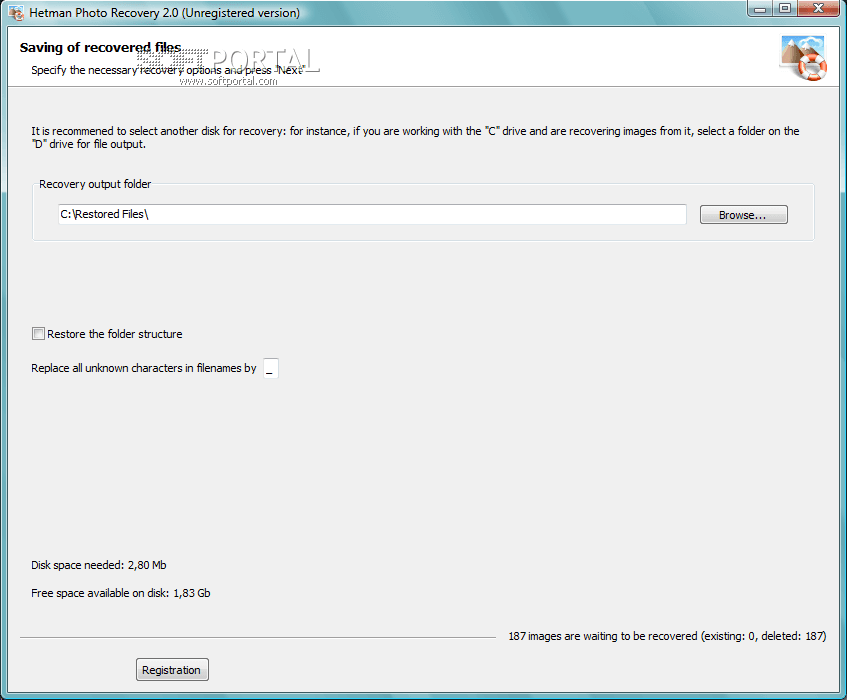
Task: Click the Hetman Photo Recovery title bar icon
Action: pyautogui.click(x=16, y=12)
